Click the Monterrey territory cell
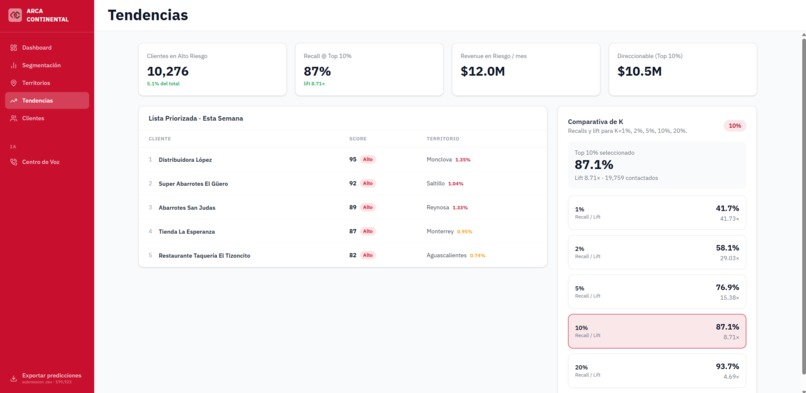Screen dimensions: 806x393 point(449,231)
